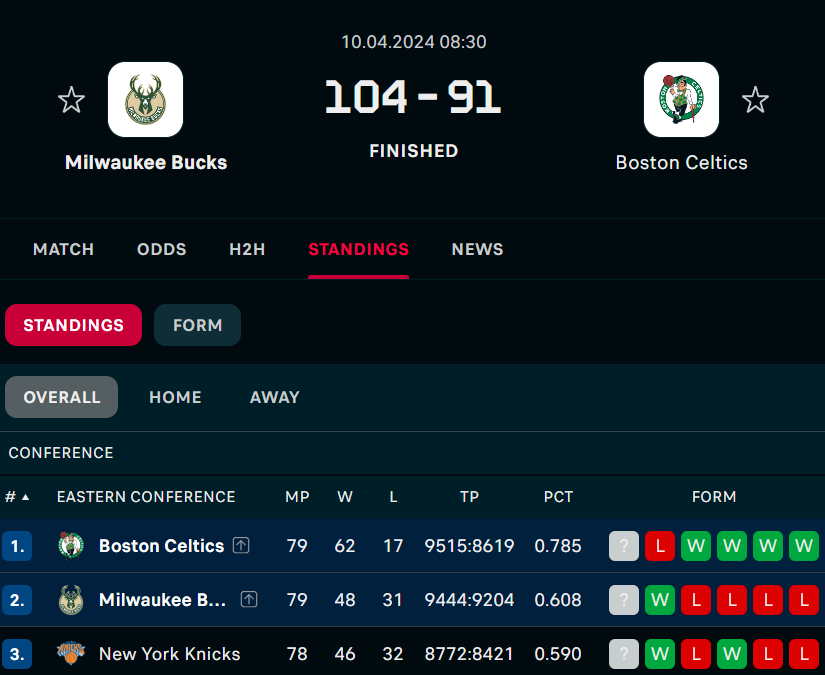Switch to the ODDS tab
This screenshot has width=825, height=675.
tap(162, 249)
